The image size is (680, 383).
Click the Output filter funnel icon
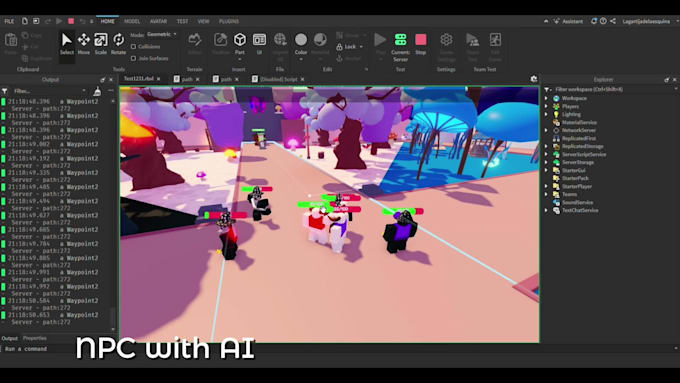point(5,91)
